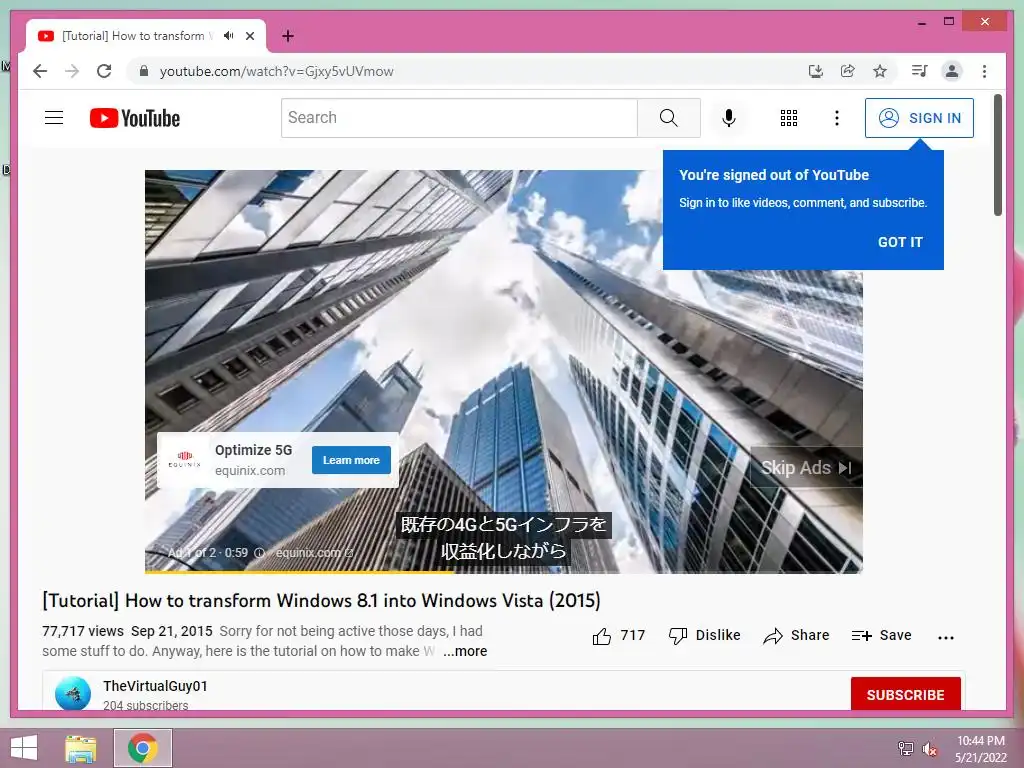The width and height of the screenshot is (1024, 768).
Task: Click the yellow ad progress bar
Action: 299,571
